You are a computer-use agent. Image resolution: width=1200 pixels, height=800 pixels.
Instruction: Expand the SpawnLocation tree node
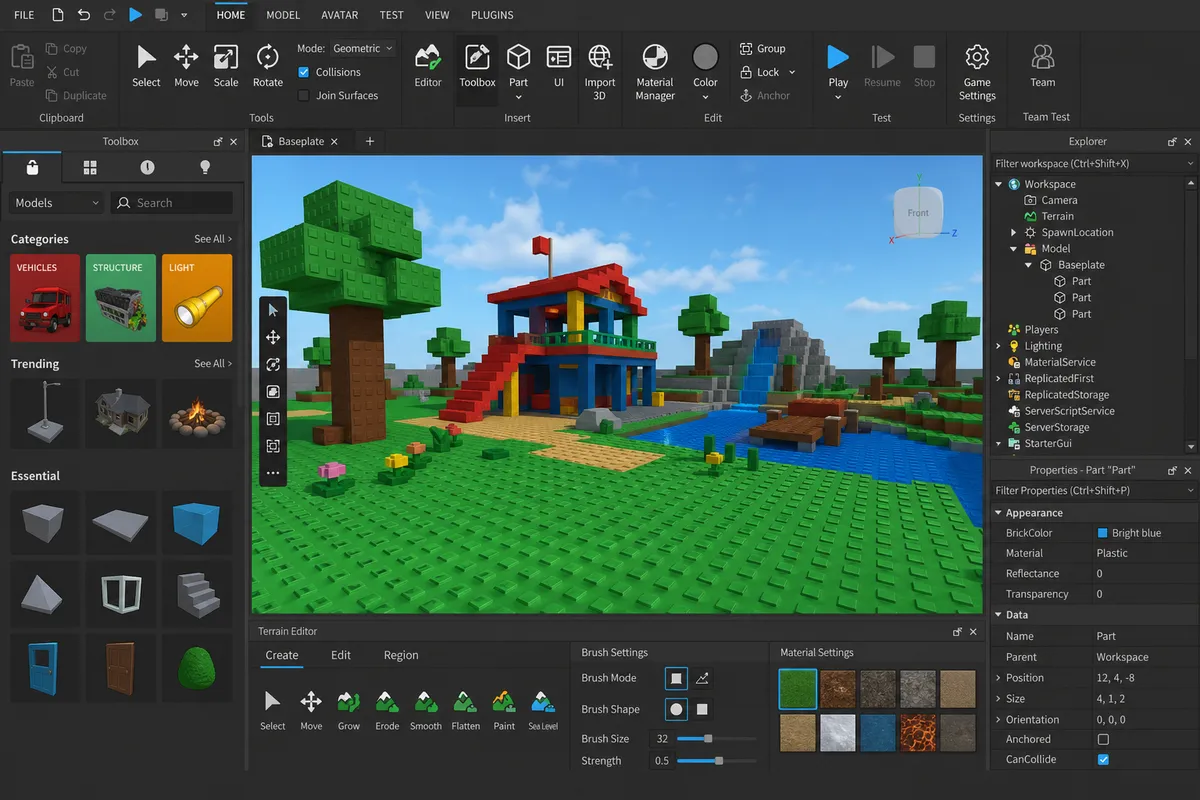tap(1014, 232)
